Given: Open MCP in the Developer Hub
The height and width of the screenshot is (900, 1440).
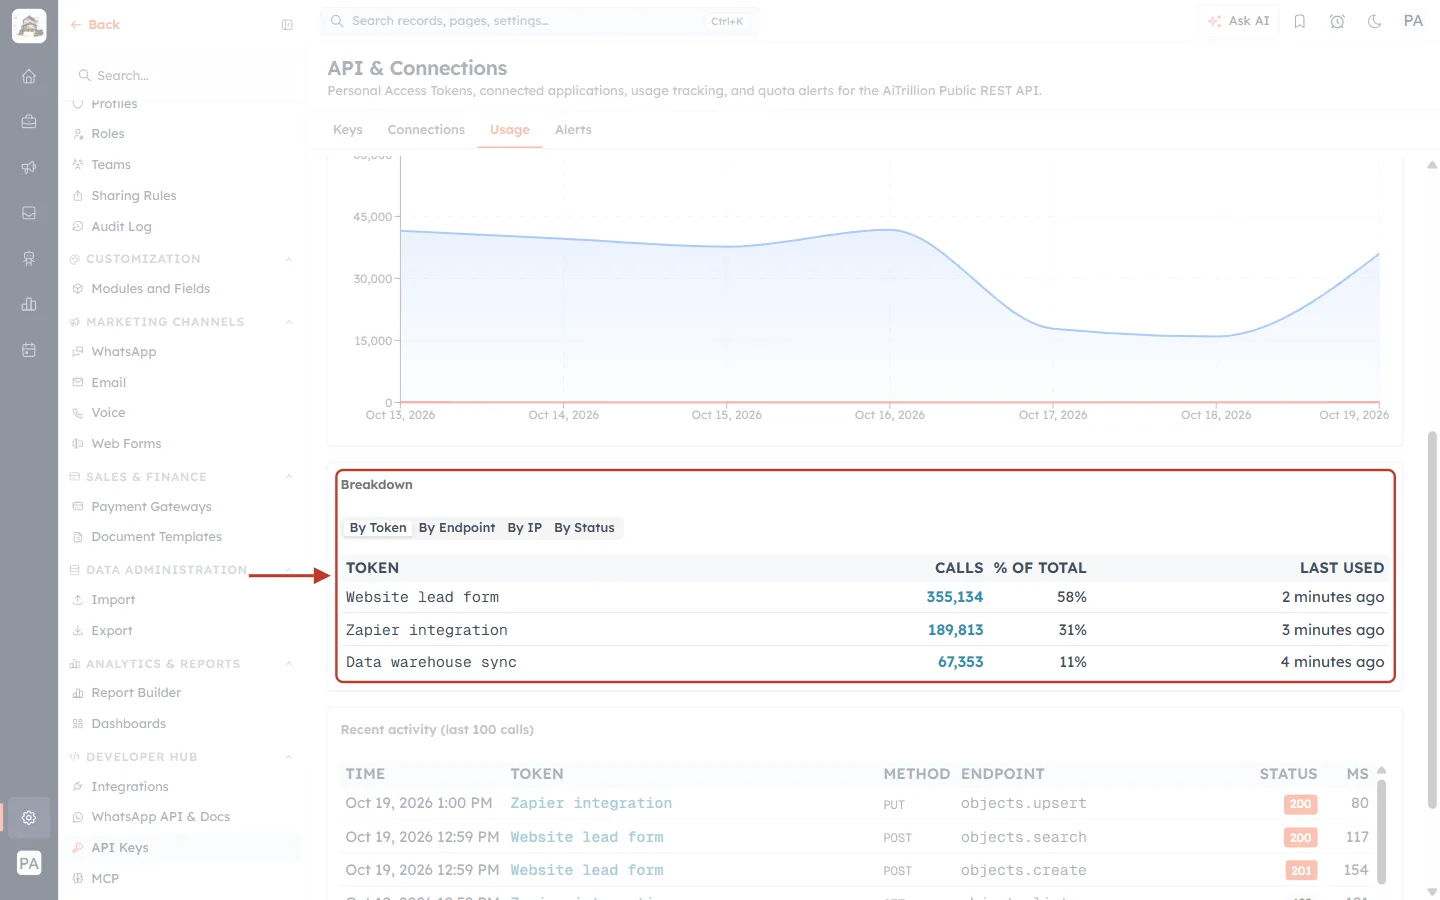Looking at the screenshot, I should click(105, 879).
